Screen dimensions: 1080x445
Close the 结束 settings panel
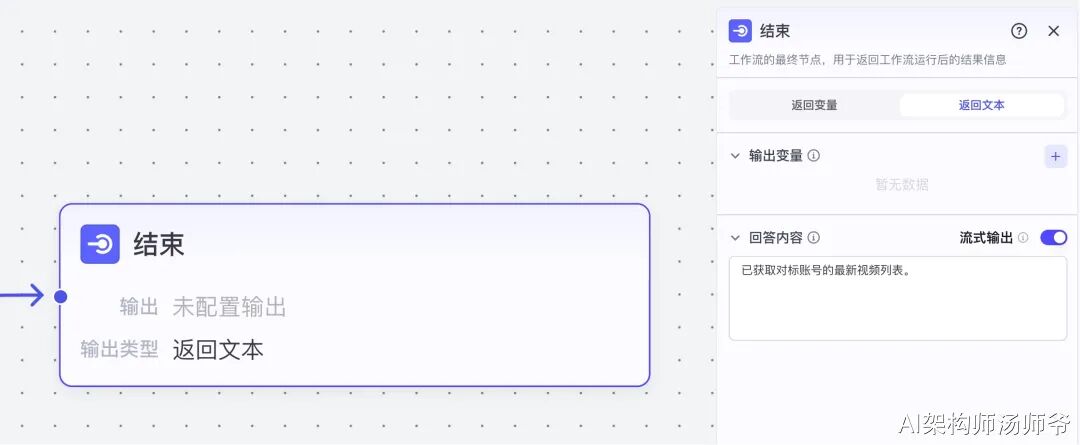click(1053, 31)
